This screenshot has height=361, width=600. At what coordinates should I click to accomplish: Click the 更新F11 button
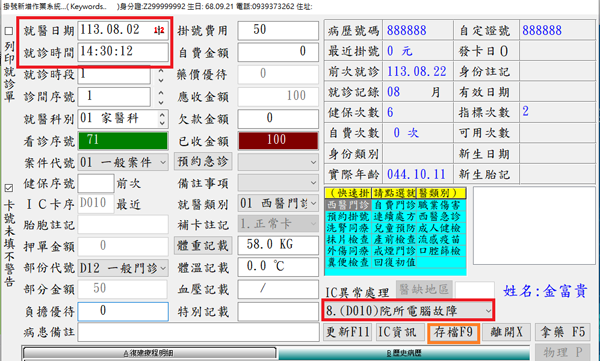(348, 332)
